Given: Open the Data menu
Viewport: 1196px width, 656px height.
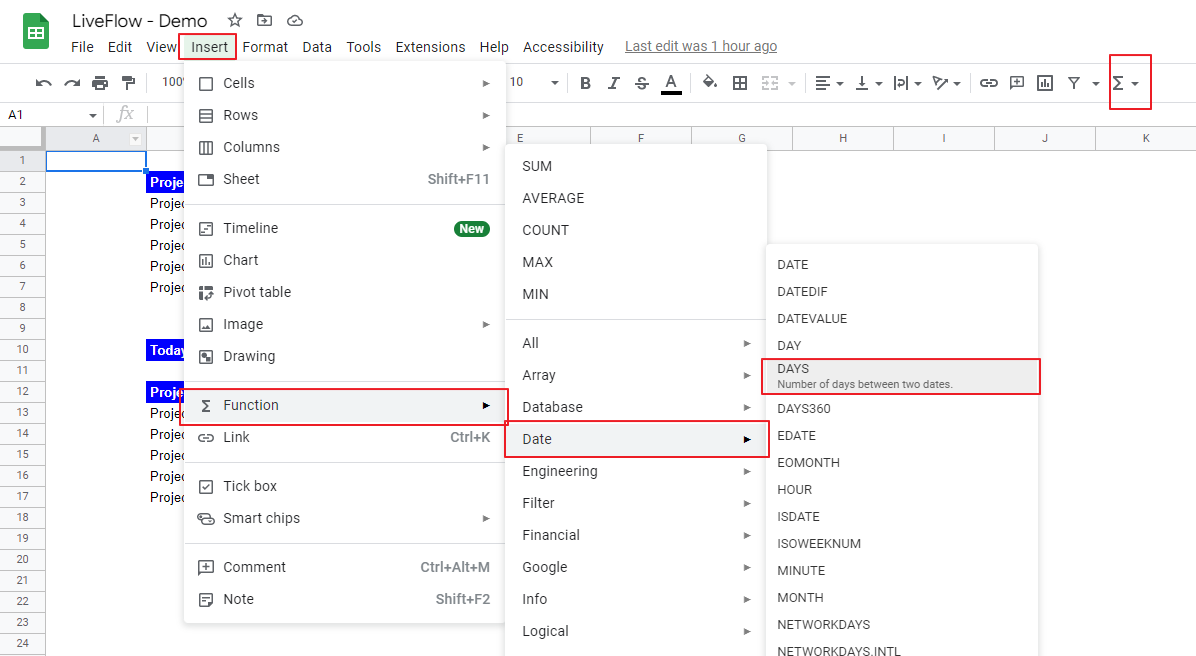Looking at the screenshot, I should point(317,47).
